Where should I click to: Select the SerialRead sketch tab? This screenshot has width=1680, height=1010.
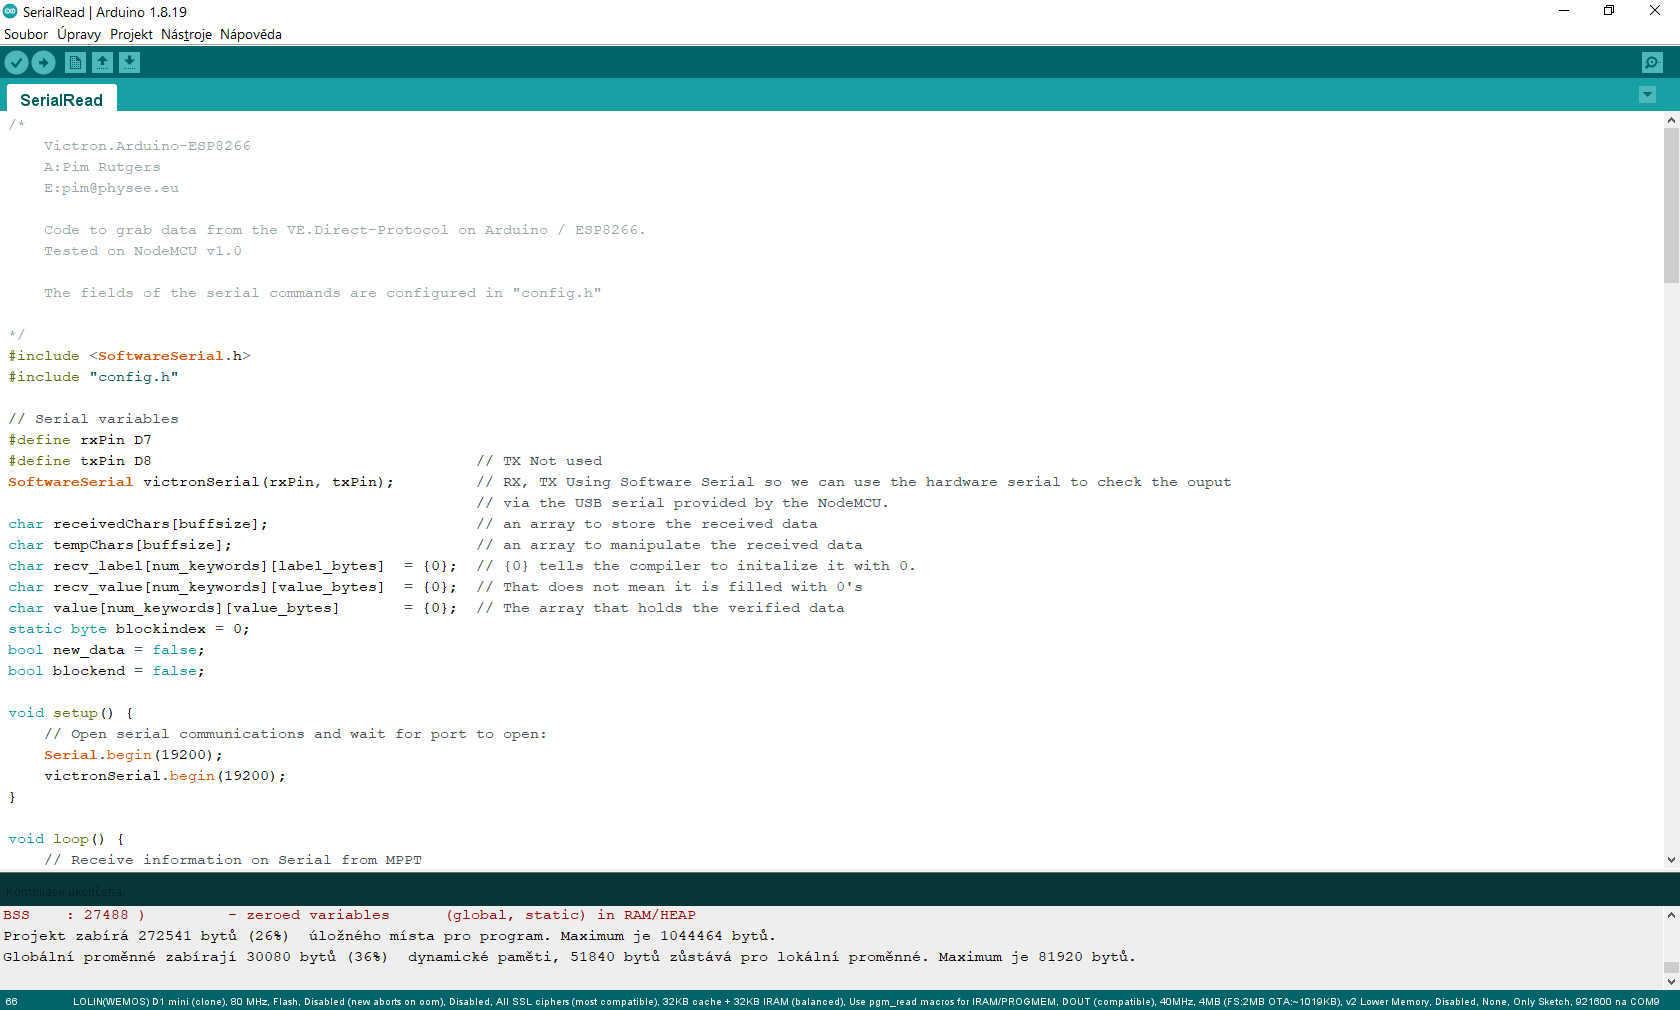[x=61, y=100]
